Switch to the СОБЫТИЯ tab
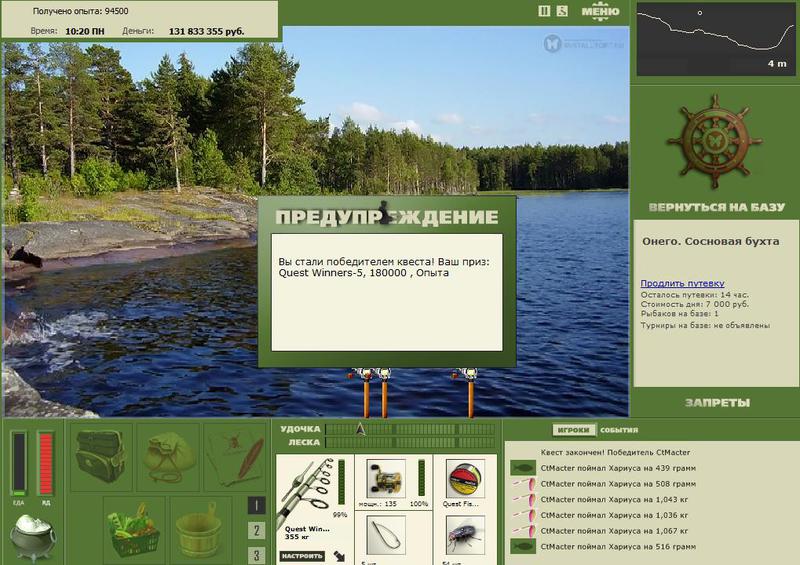Viewport: 800px width, 565px height. (x=619, y=430)
